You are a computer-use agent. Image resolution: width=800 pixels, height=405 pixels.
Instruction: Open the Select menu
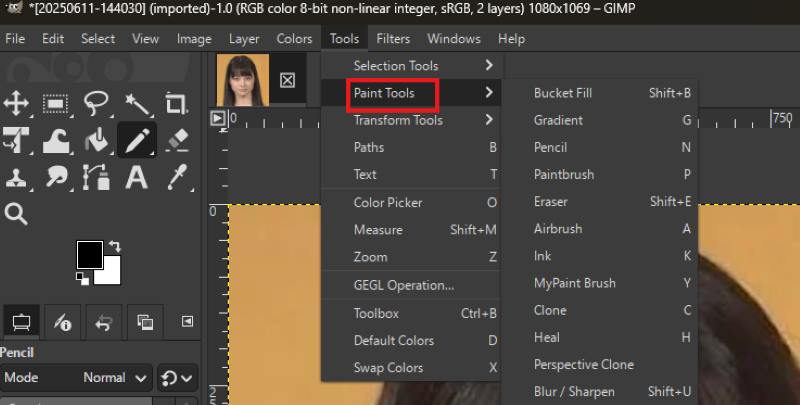pos(98,39)
